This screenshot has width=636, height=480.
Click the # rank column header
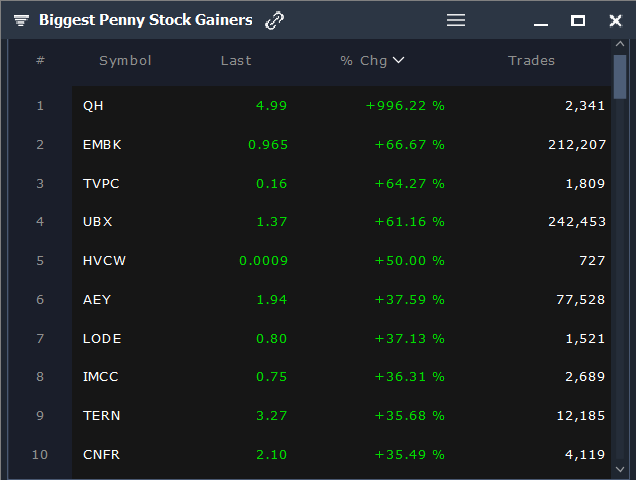[x=40, y=61]
